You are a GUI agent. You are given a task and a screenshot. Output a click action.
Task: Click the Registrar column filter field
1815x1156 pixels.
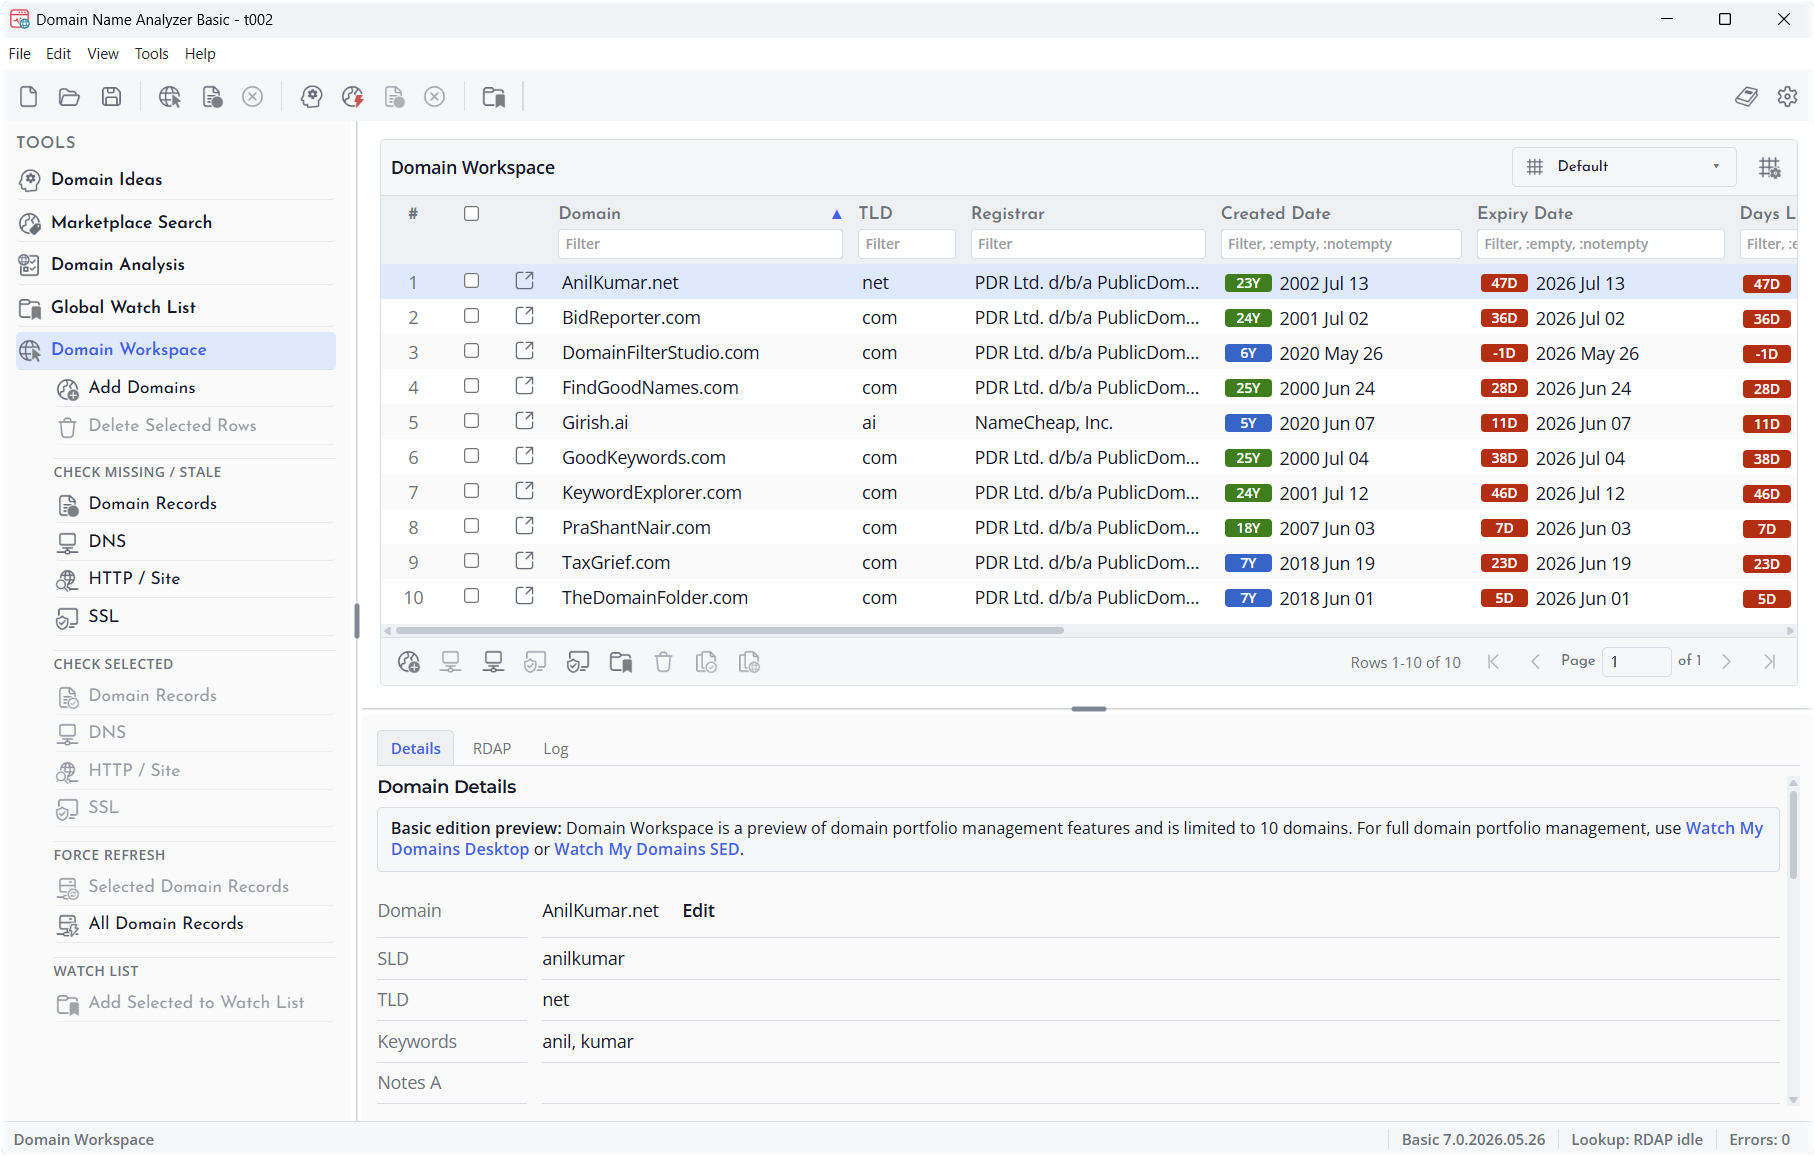click(x=1088, y=244)
